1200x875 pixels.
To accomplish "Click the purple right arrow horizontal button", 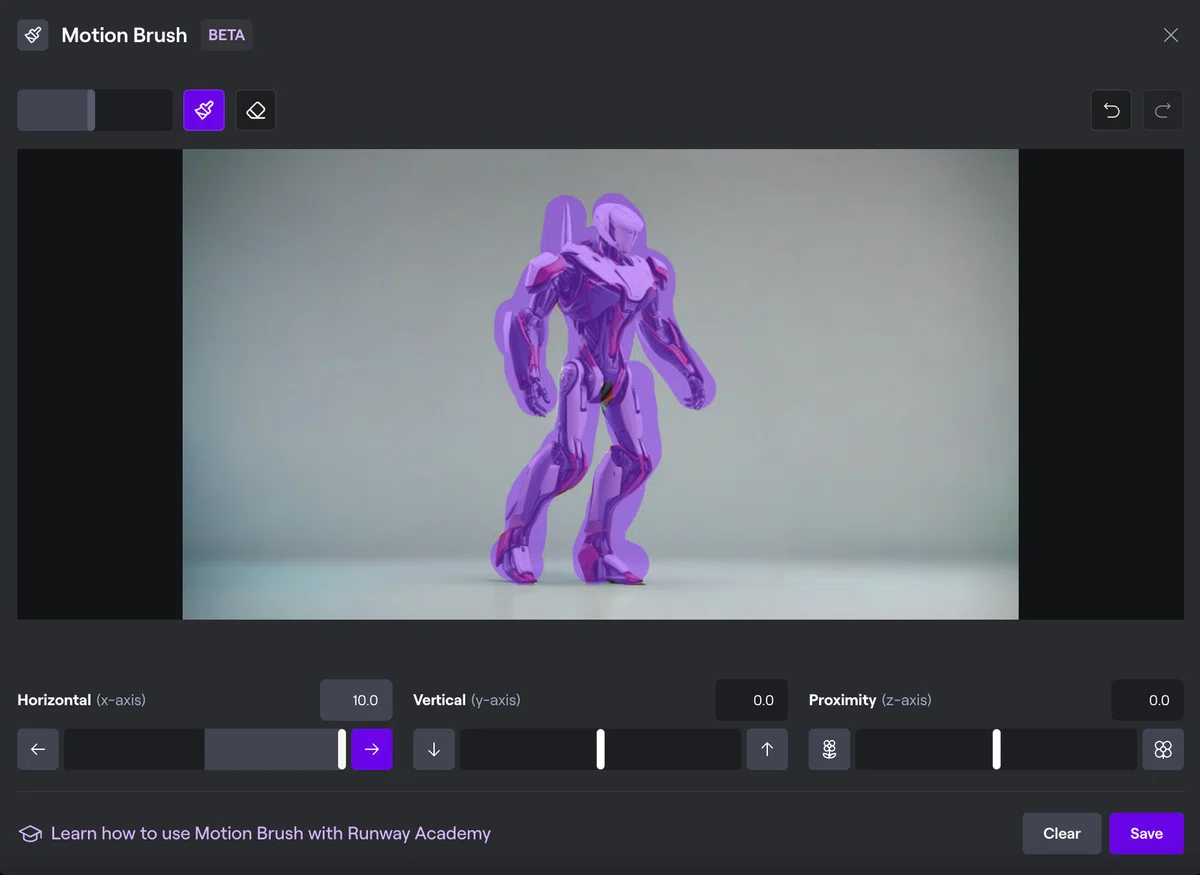I will pos(372,749).
